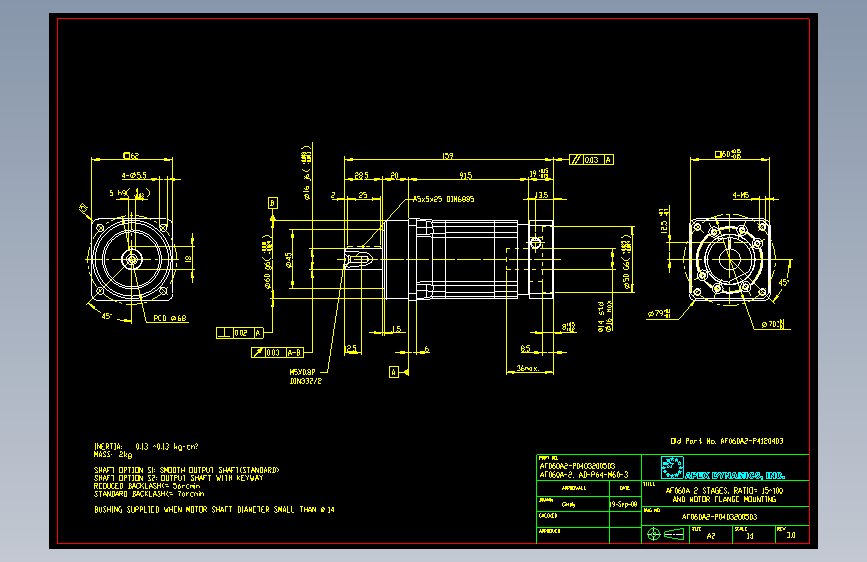This screenshot has width=867, height=562.
Task: Select the 13.5 dimension near motor flange
Action: click(542, 195)
